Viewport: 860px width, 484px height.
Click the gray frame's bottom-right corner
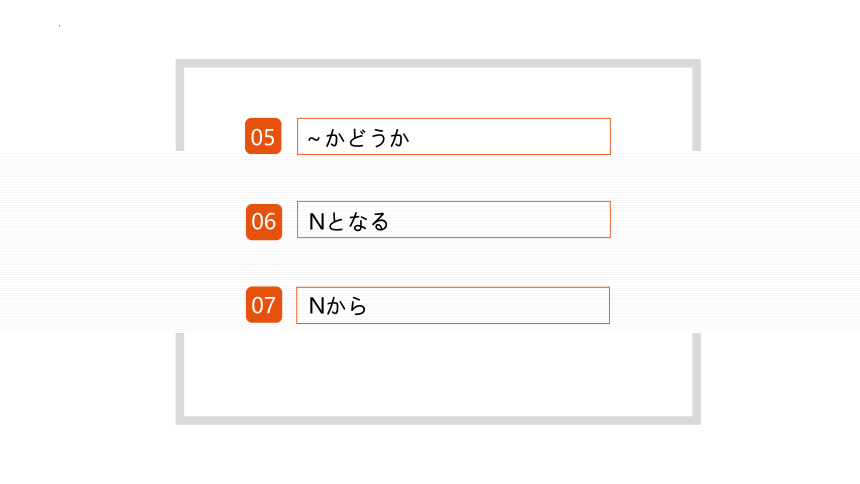697,420
